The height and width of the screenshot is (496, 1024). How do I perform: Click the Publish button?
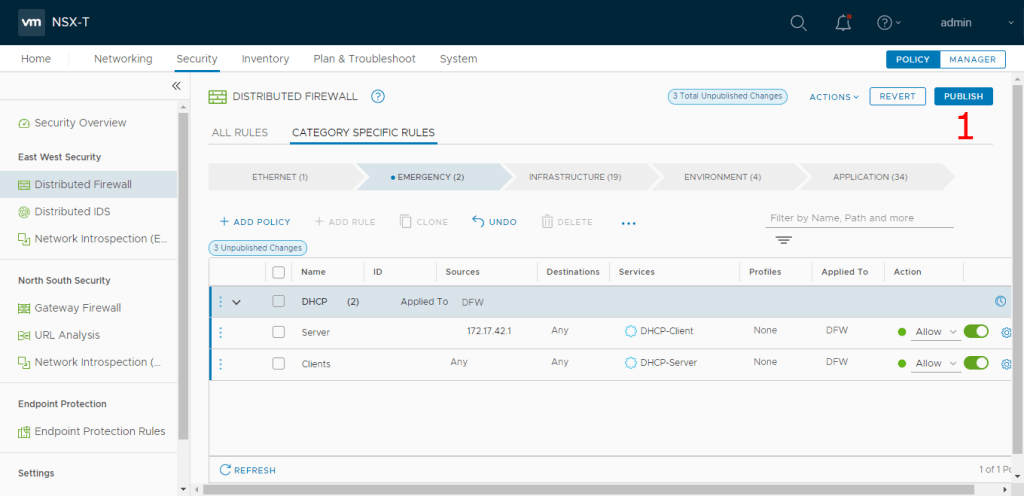pos(963,97)
